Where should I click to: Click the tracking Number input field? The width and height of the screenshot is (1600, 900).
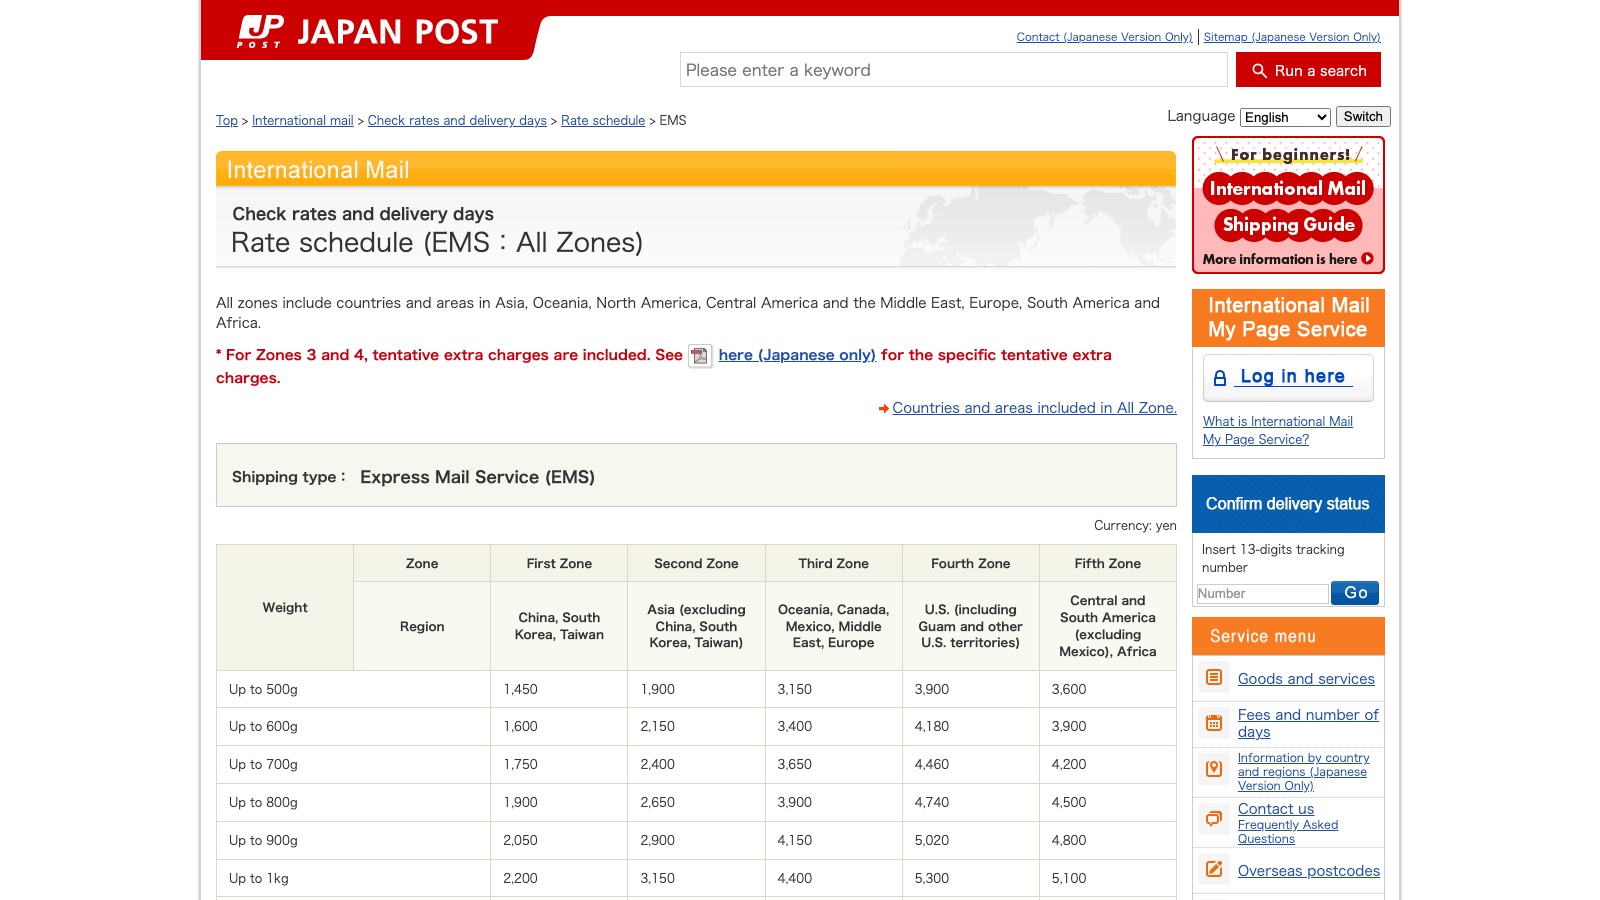coord(1262,593)
